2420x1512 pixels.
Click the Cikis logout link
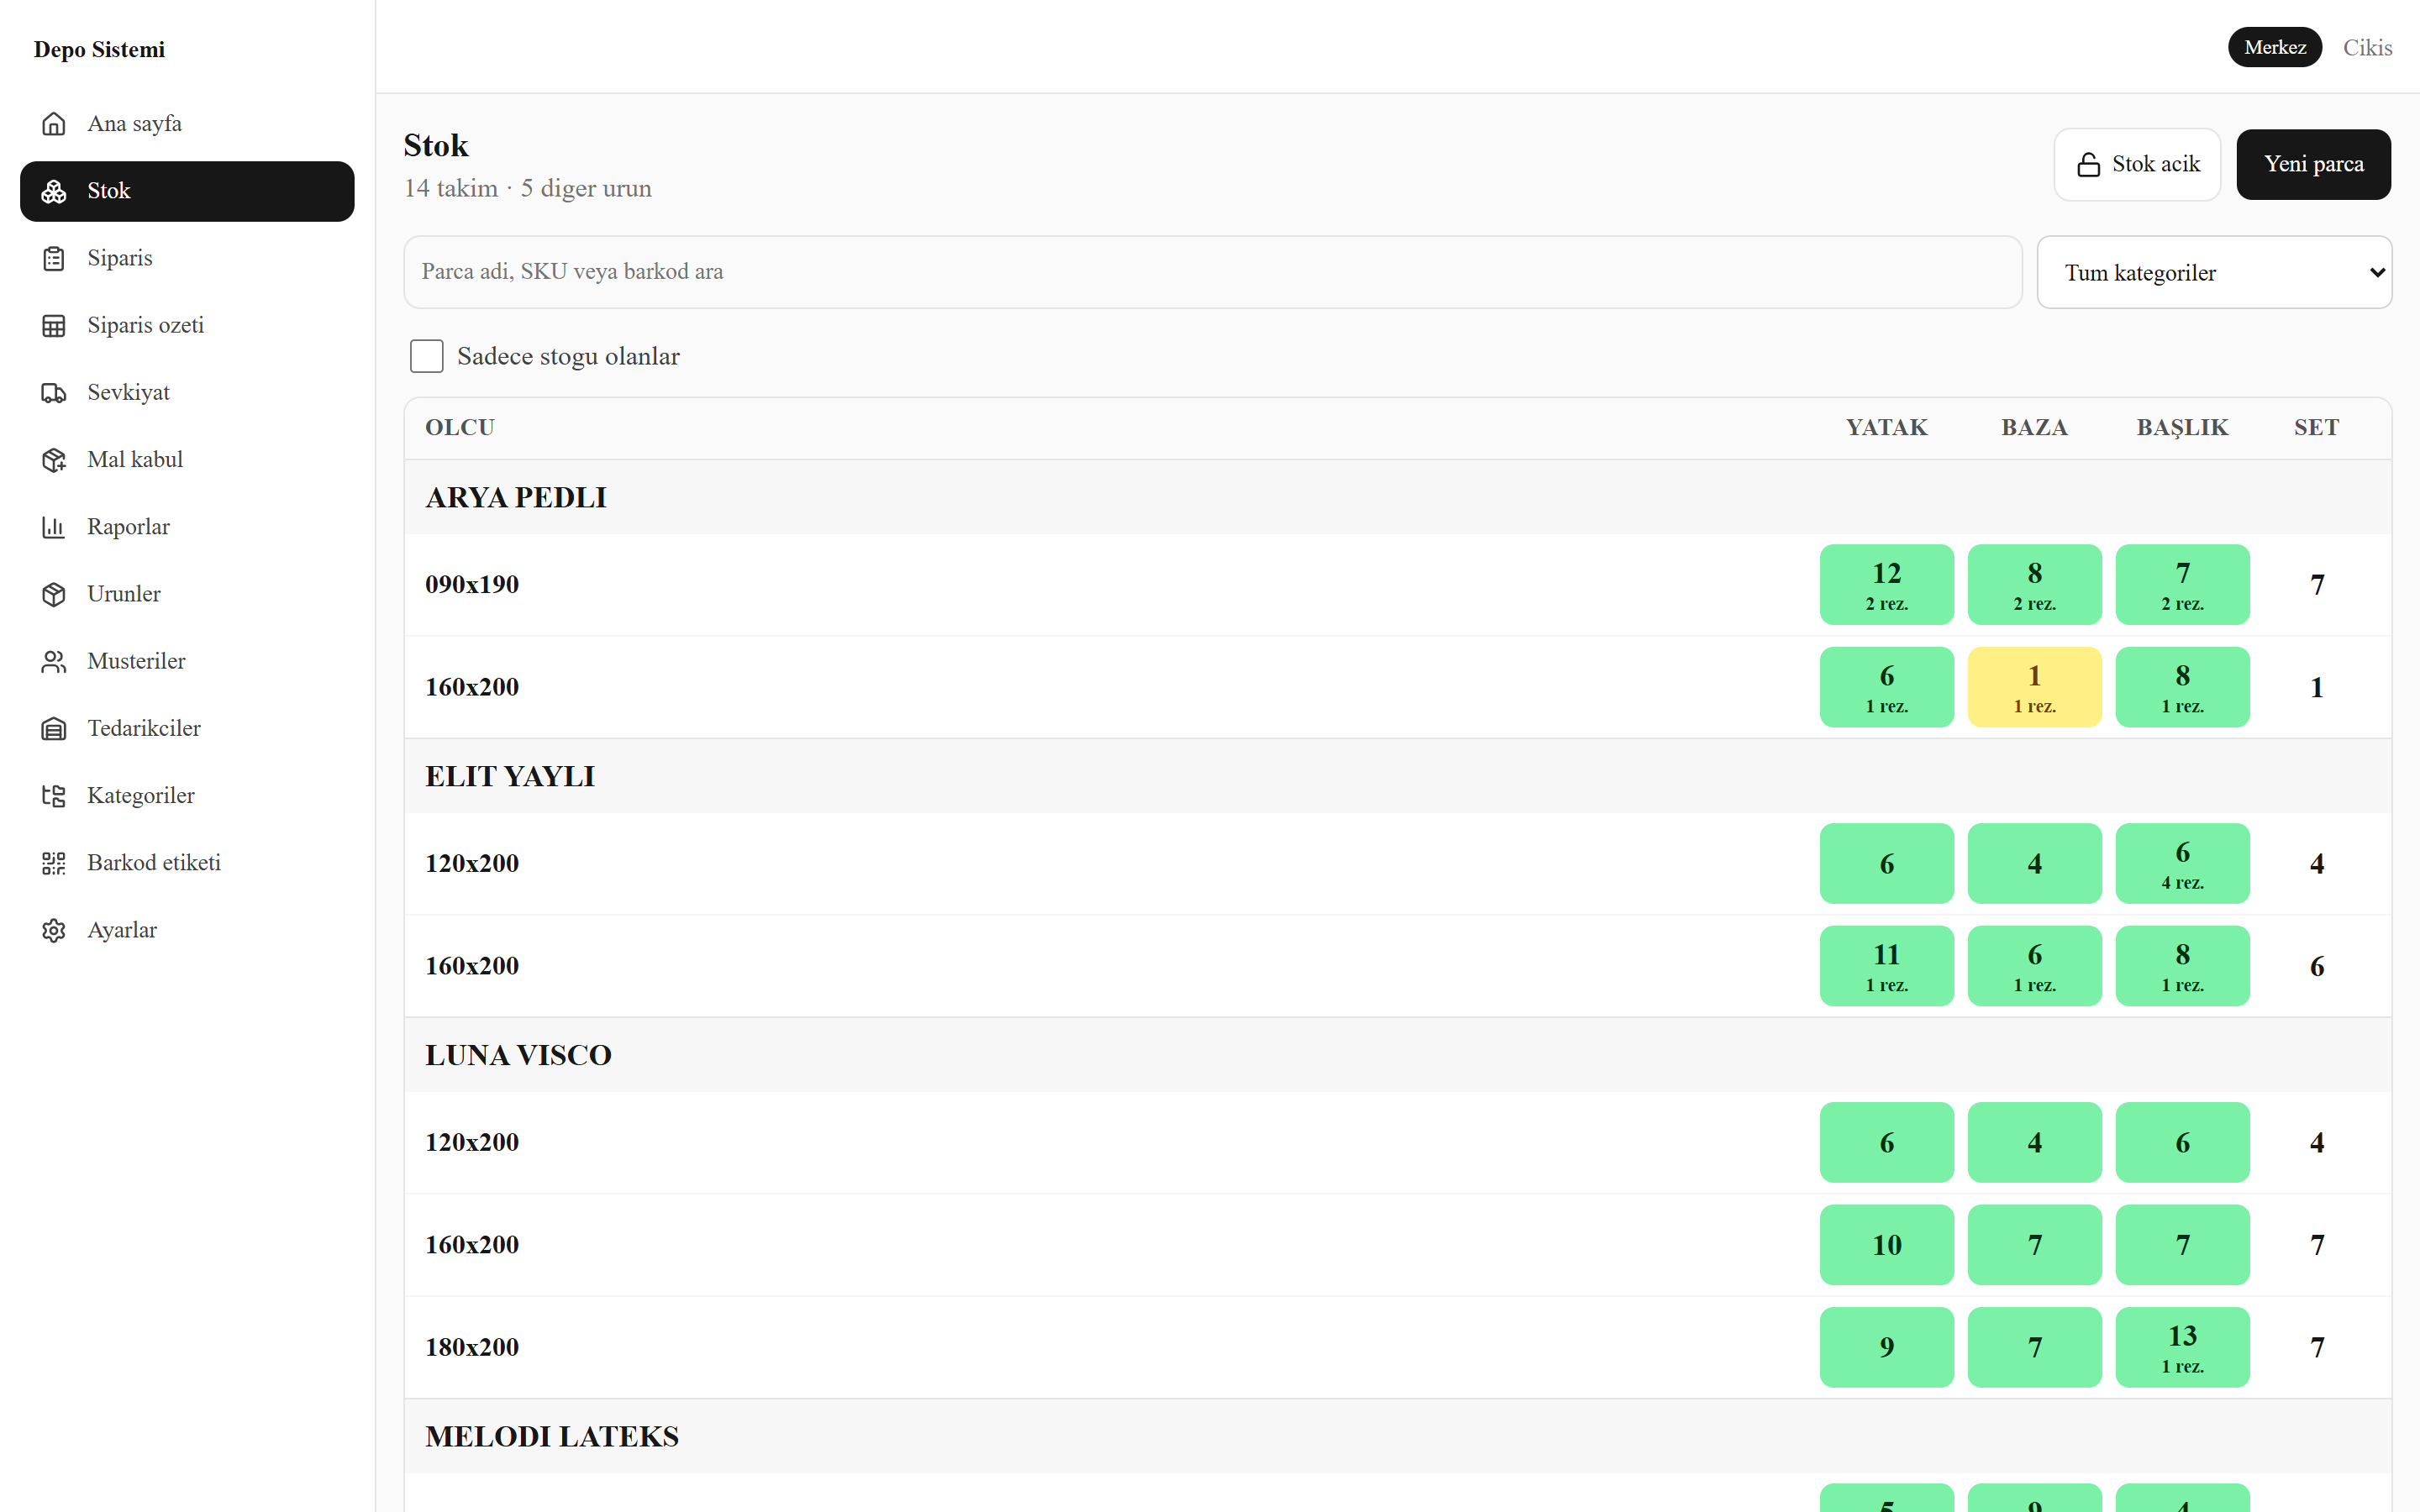2367,47
